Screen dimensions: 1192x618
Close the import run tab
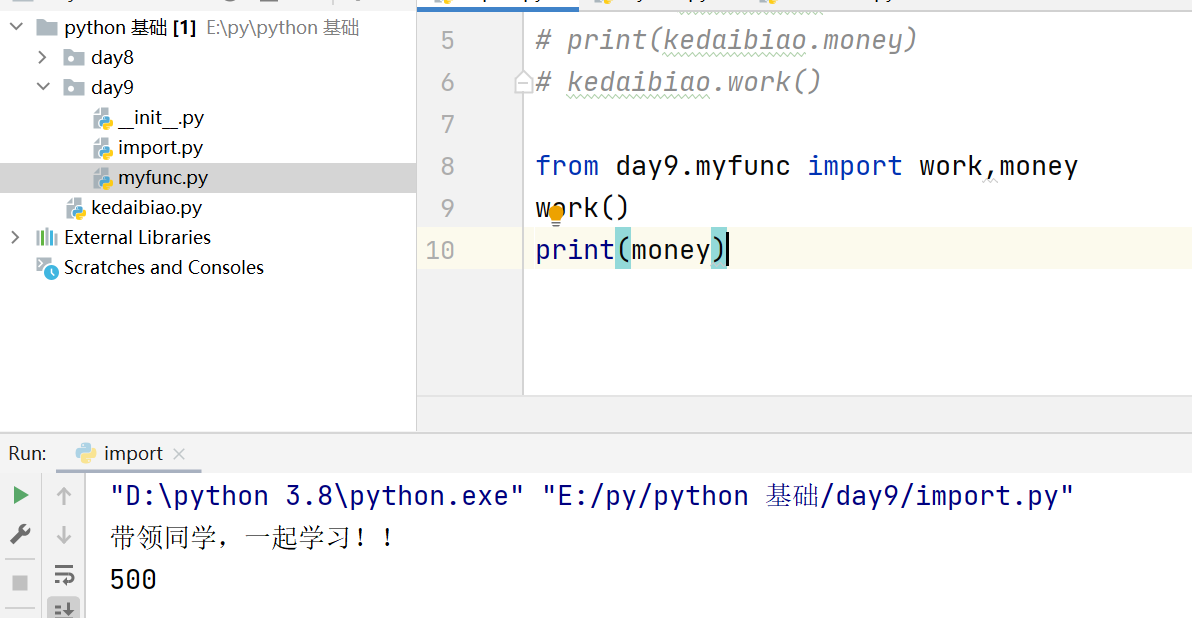pos(180,454)
